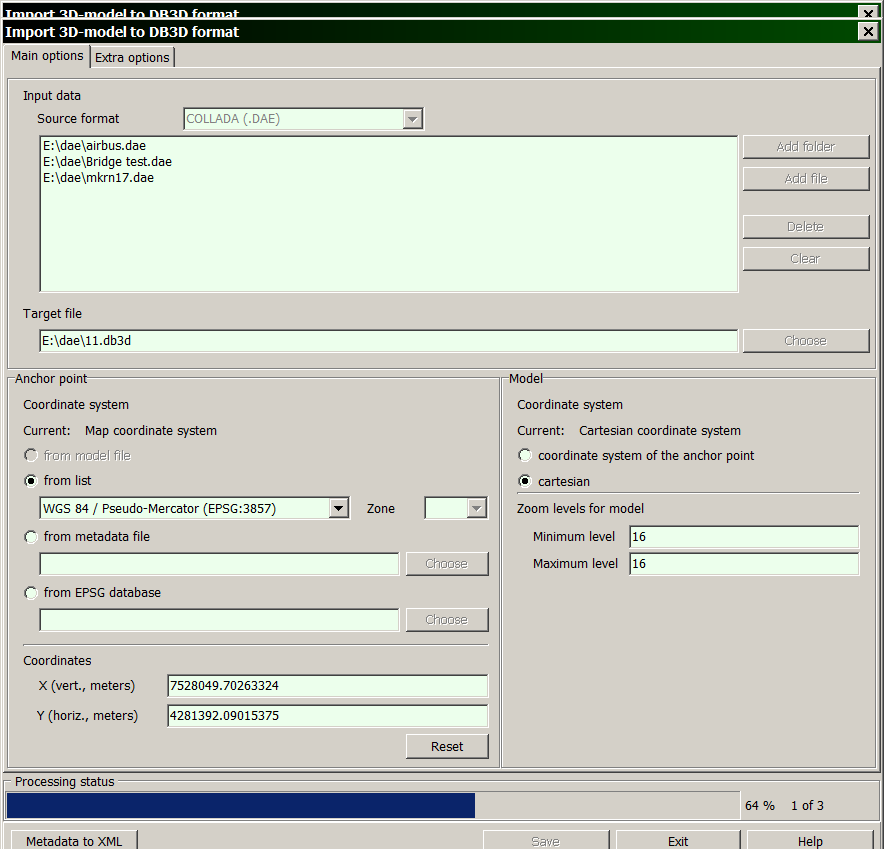Select the 'from metadata file' radio option
Screen dimensions: 884x849
coord(31,537)
